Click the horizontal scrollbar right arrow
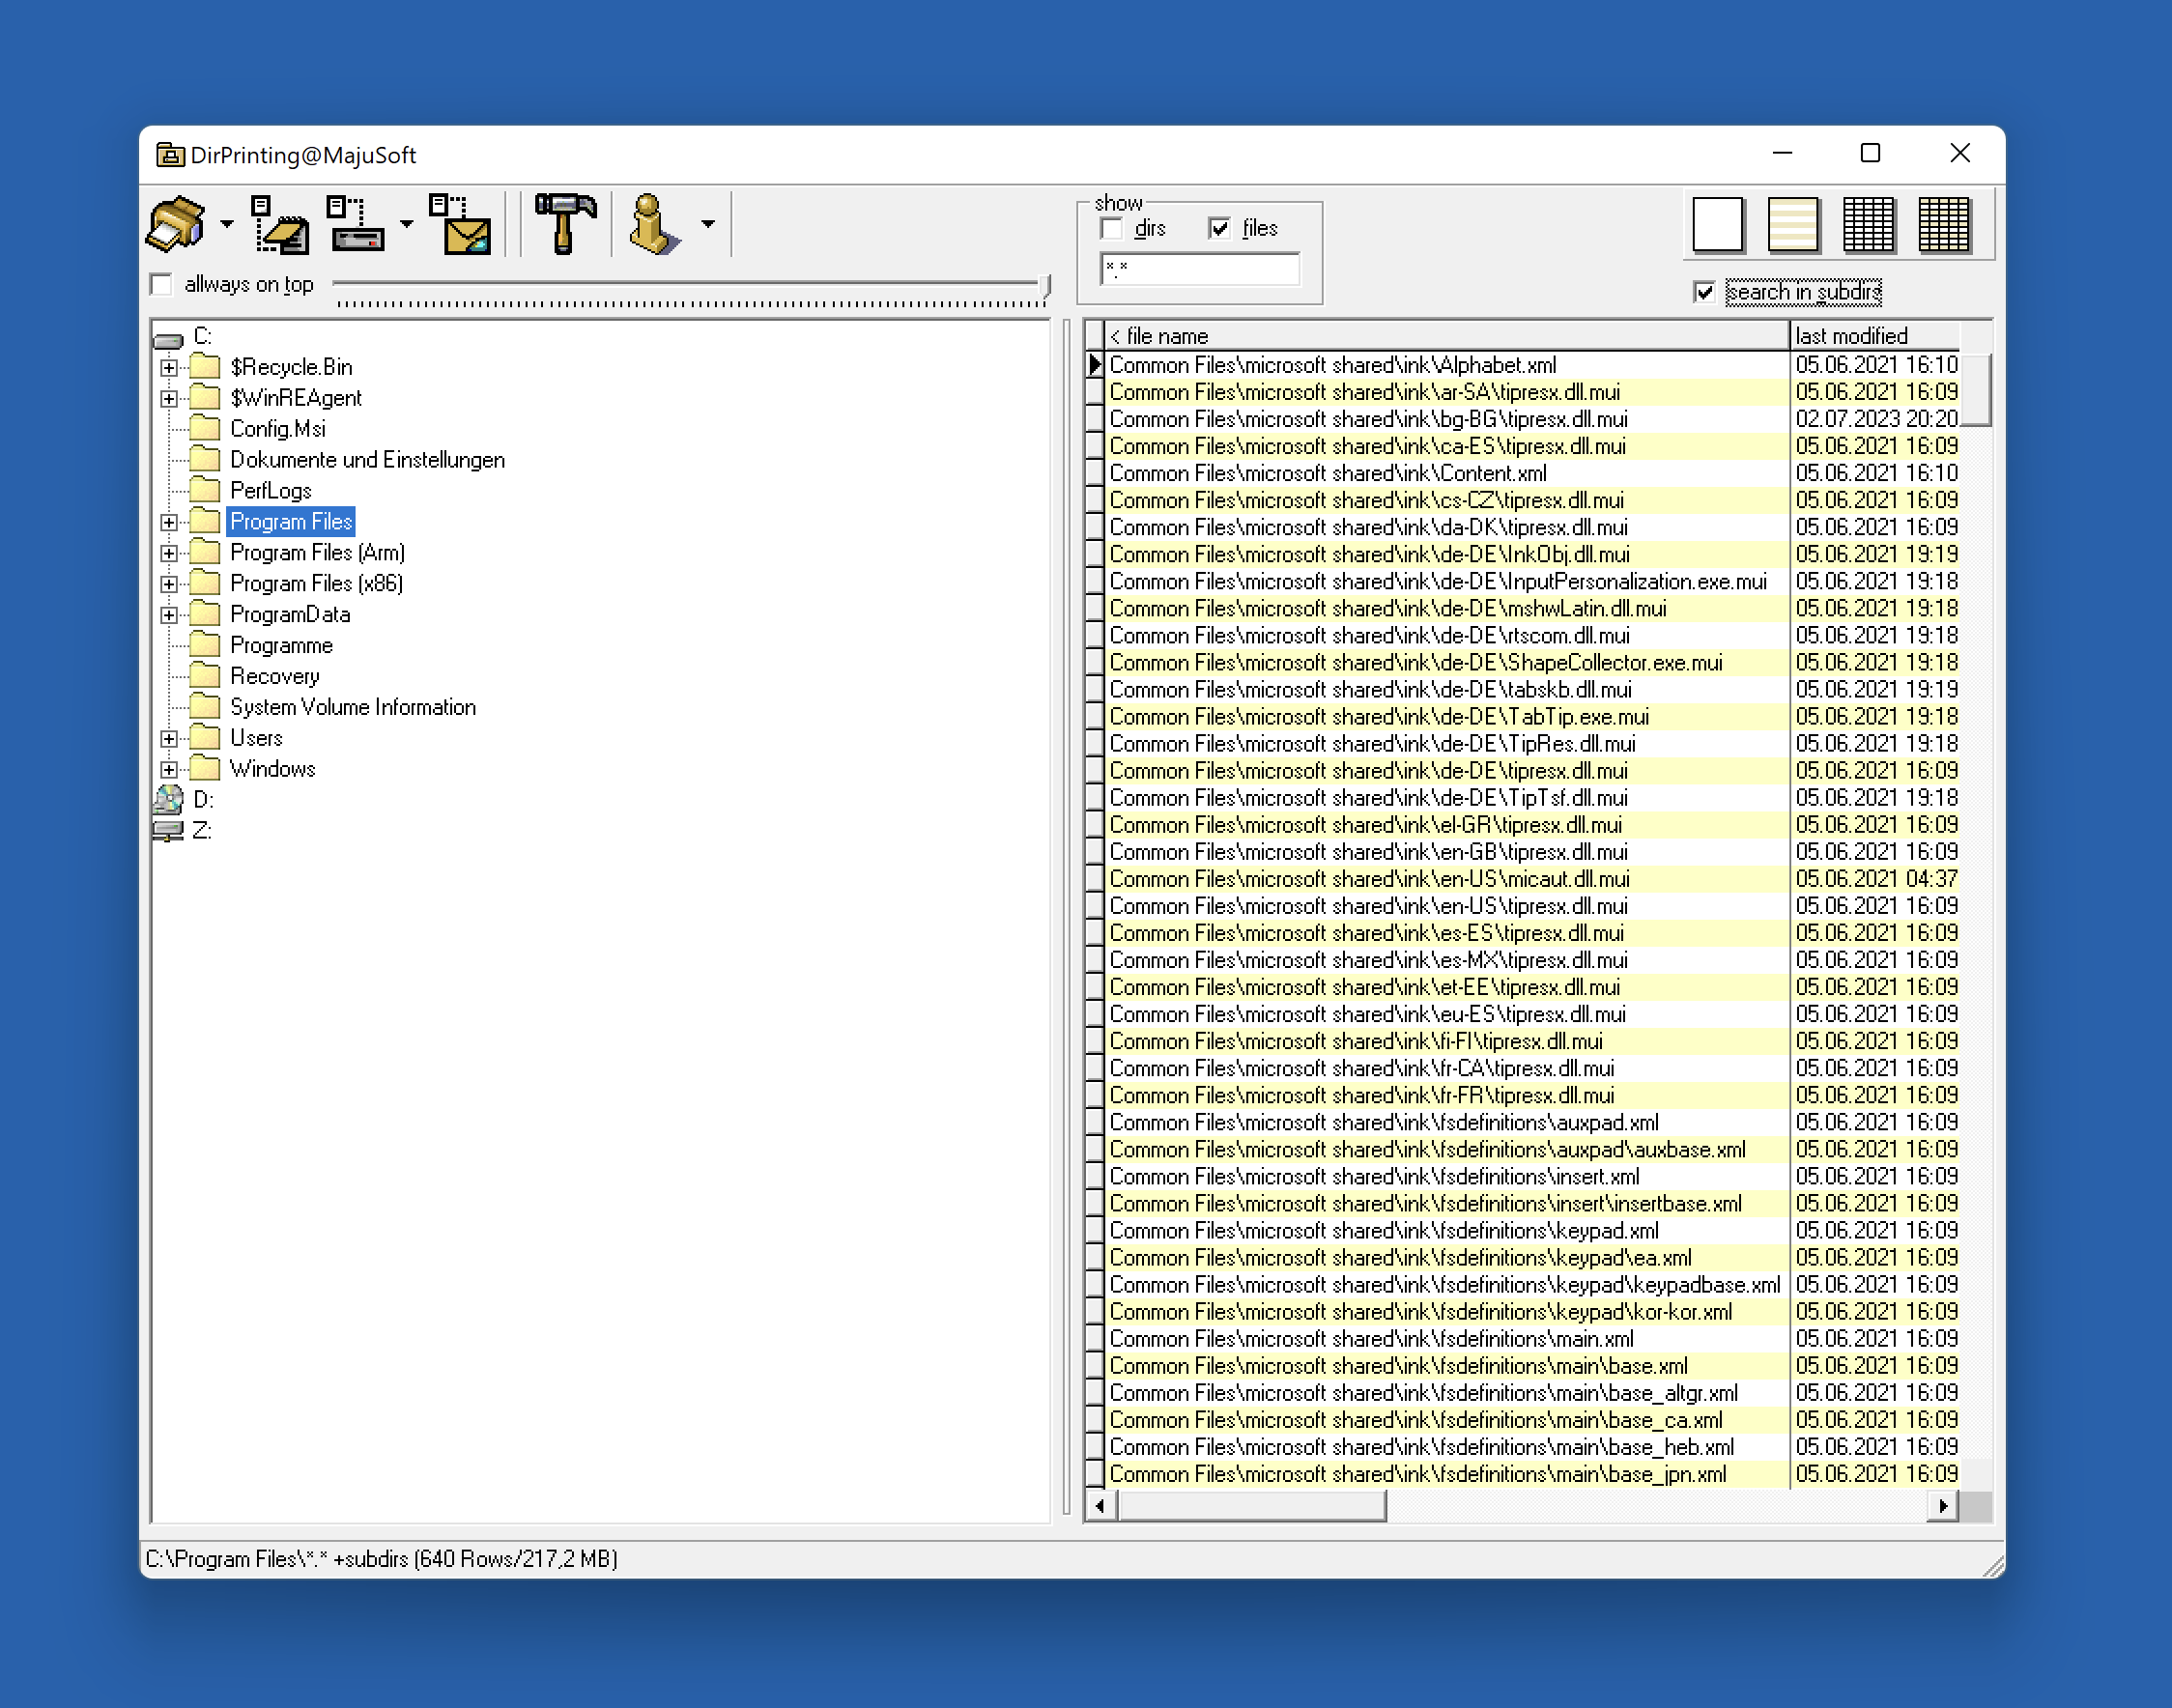The width and height of the screenshot is (2172, 1708). click(1942, 1505)
